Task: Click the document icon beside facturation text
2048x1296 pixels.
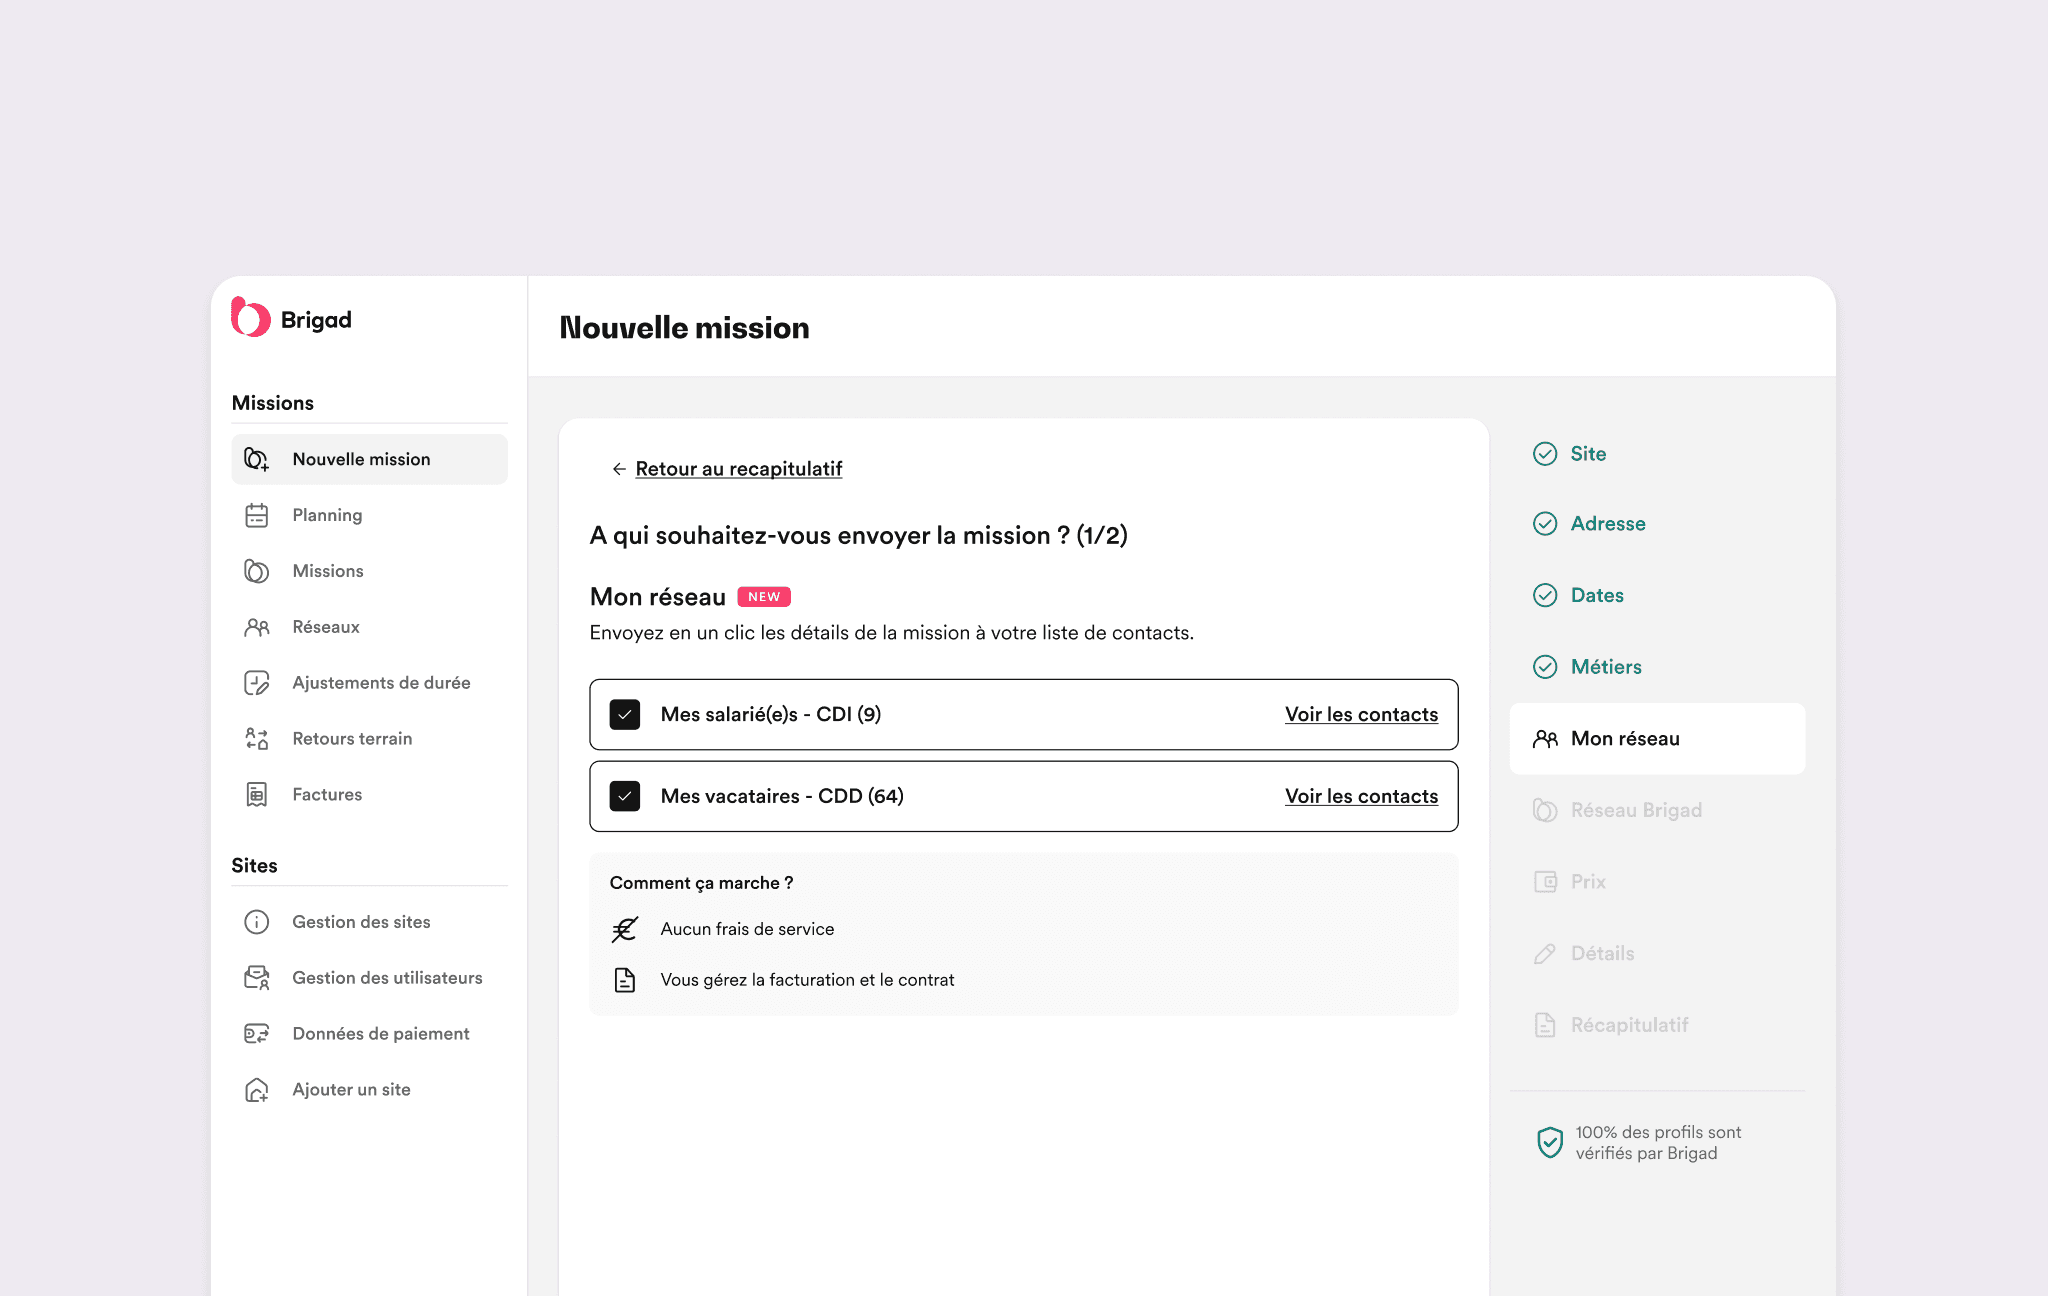Action: (x=625, y=980)
